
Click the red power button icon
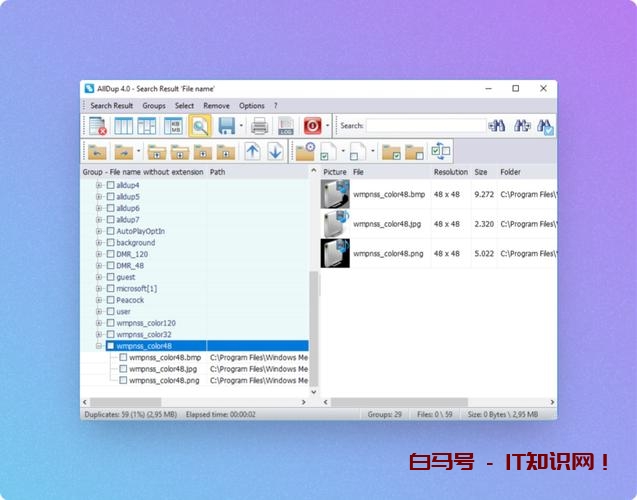point(312,126)
